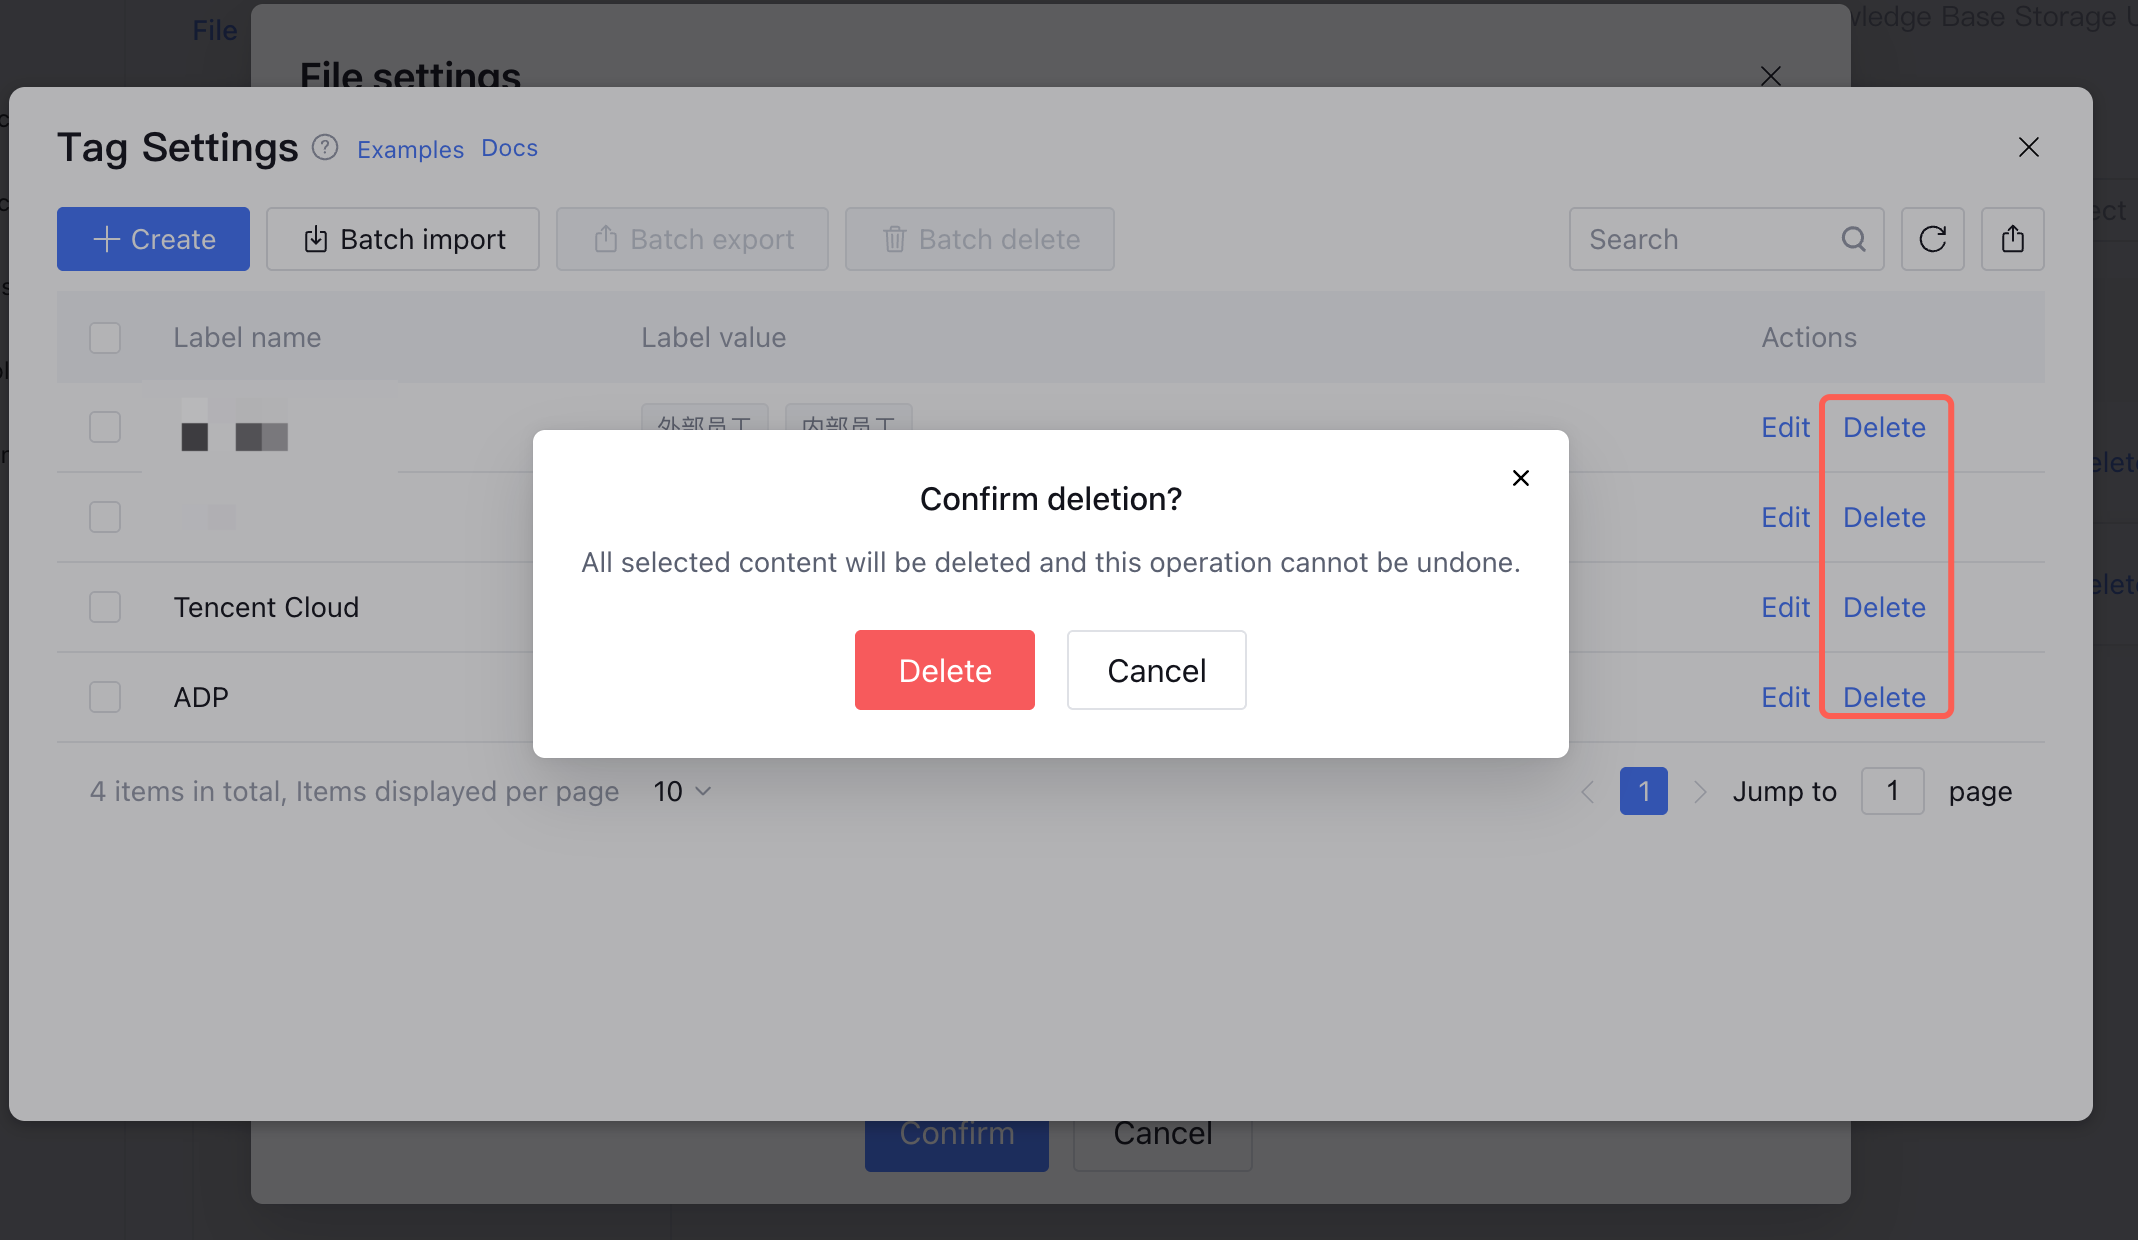Click Edit for Tencent Cloud row

click(1785, 607)
